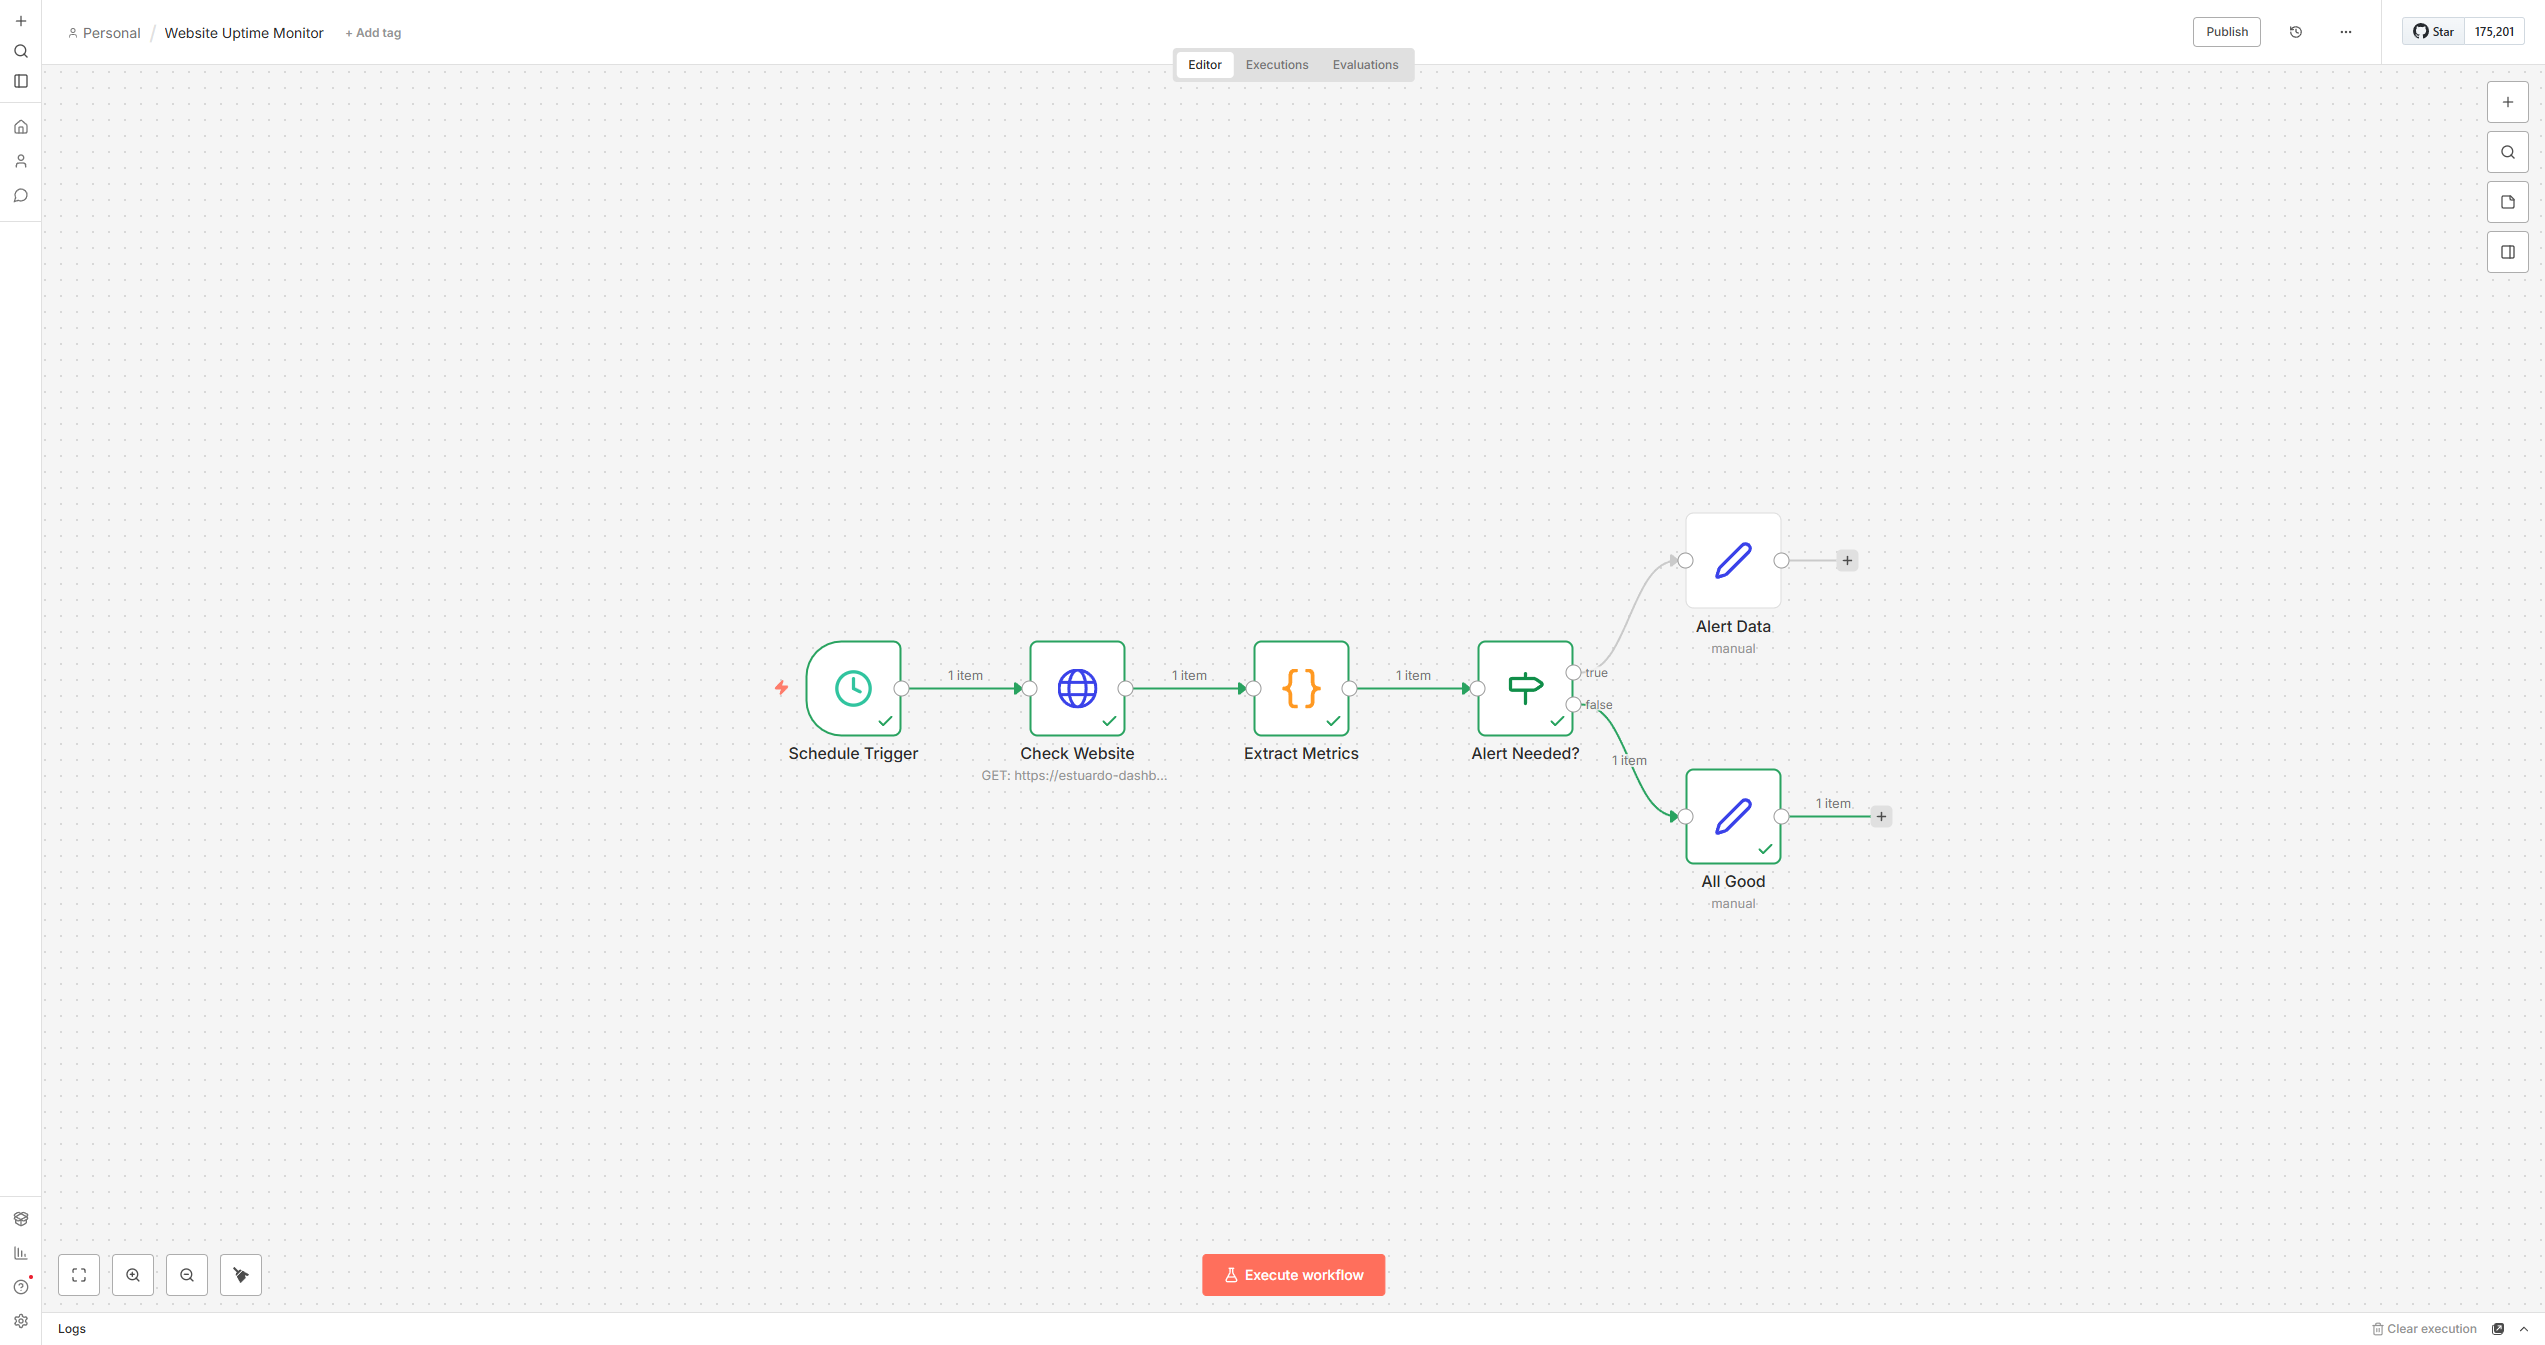Zoom out of the canvas
Image resolution: width=2545 pixels, height=1345 pixels.
point(187,1275)
